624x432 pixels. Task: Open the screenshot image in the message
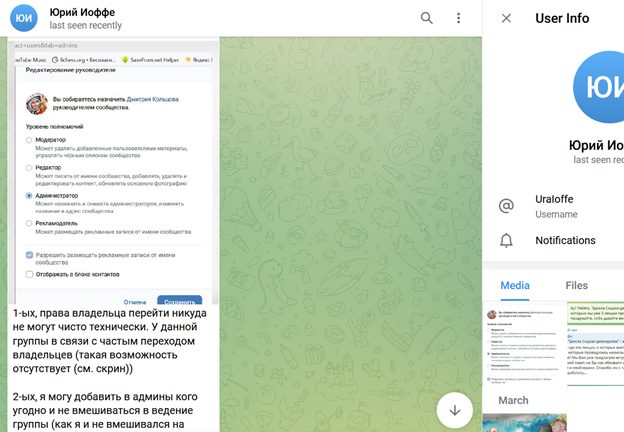(x=114, y=175)
